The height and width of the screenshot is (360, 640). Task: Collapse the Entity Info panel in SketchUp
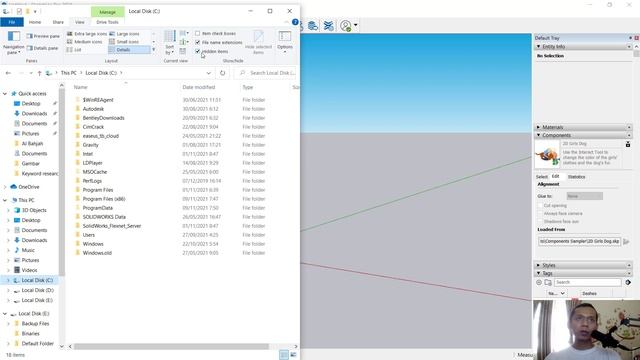coord(538,47)
